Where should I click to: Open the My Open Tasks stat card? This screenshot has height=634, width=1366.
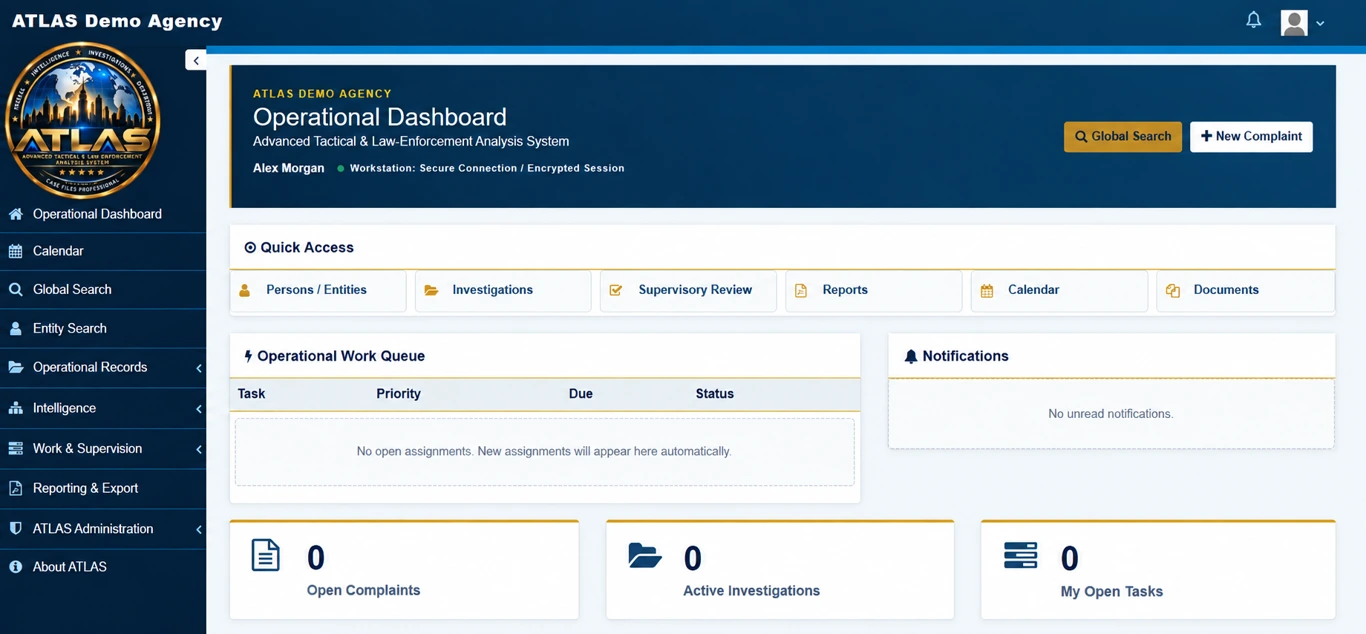pos(1158,570)
